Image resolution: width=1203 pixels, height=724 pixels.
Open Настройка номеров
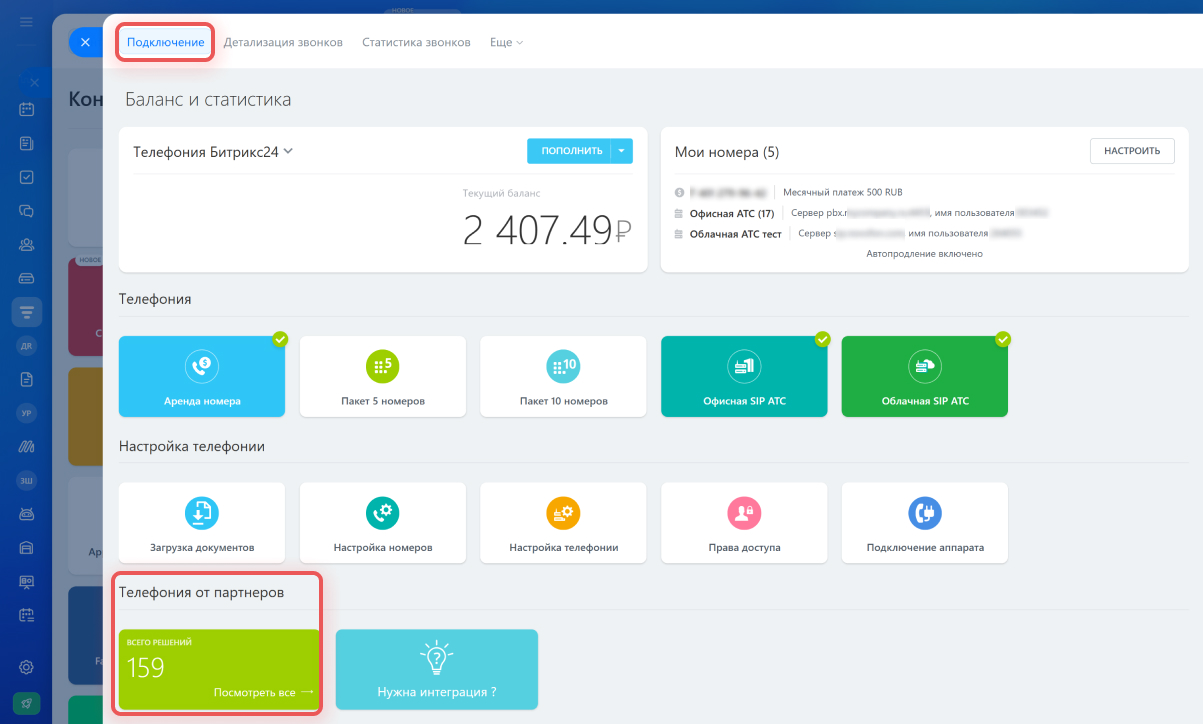click(x=382, y=523)
